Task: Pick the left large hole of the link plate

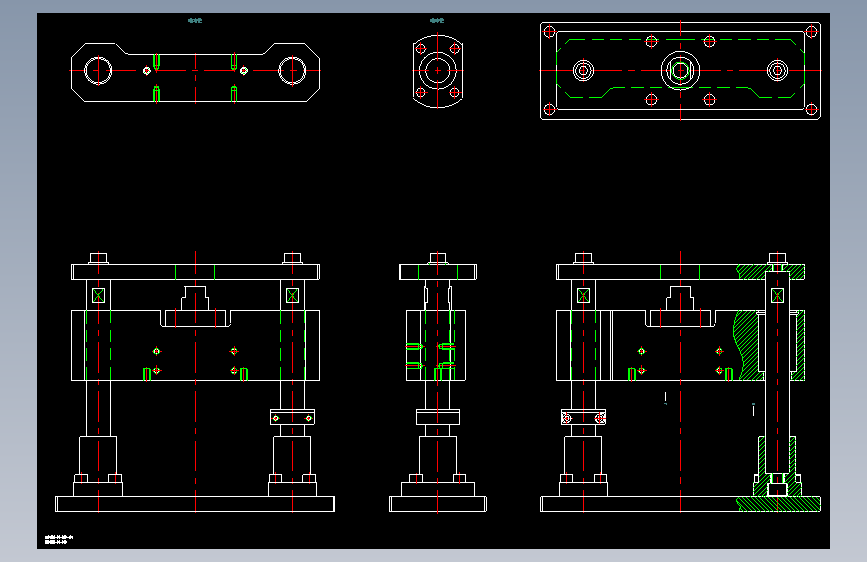Action: tap(98, 71)
